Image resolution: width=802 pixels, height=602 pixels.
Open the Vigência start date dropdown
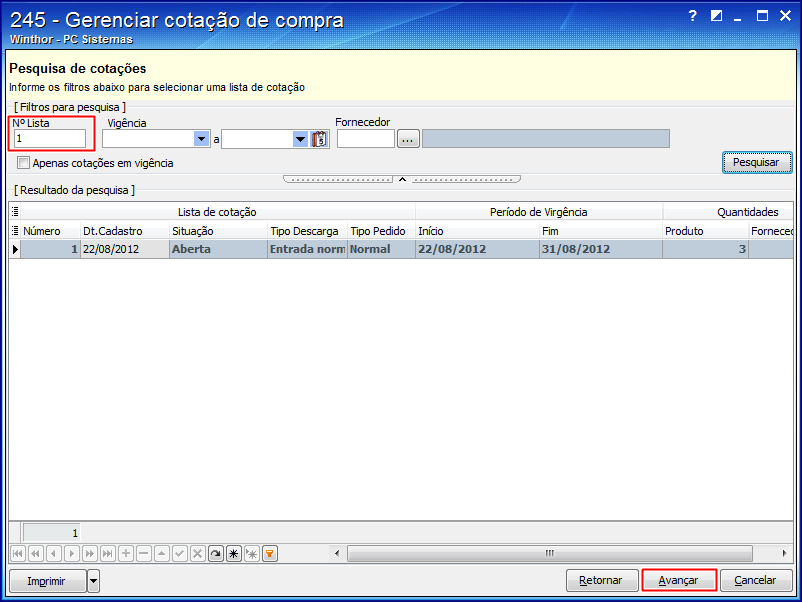(x=202, y=139)
